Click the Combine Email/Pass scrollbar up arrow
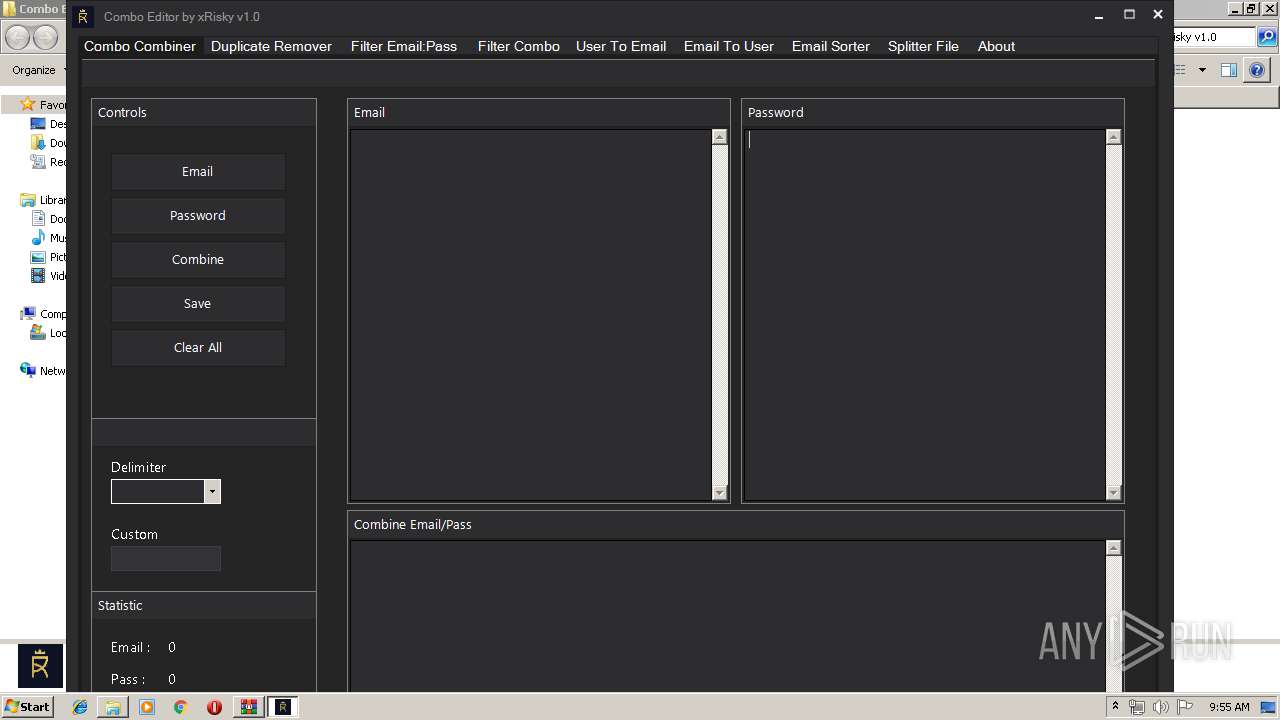Image resolution: width=1280 pixels, height=720 pixels. pyautogui.click(x=1114, y=548)
